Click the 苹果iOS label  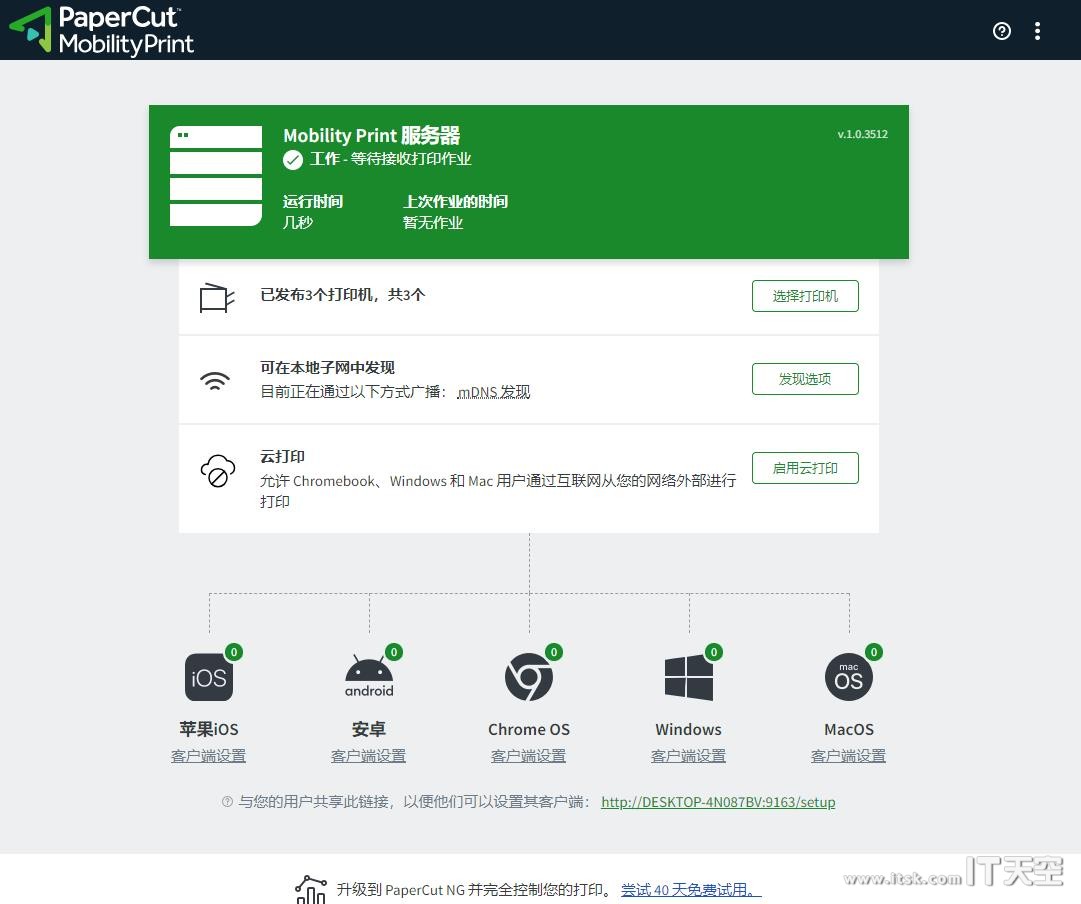pos(209,730)
